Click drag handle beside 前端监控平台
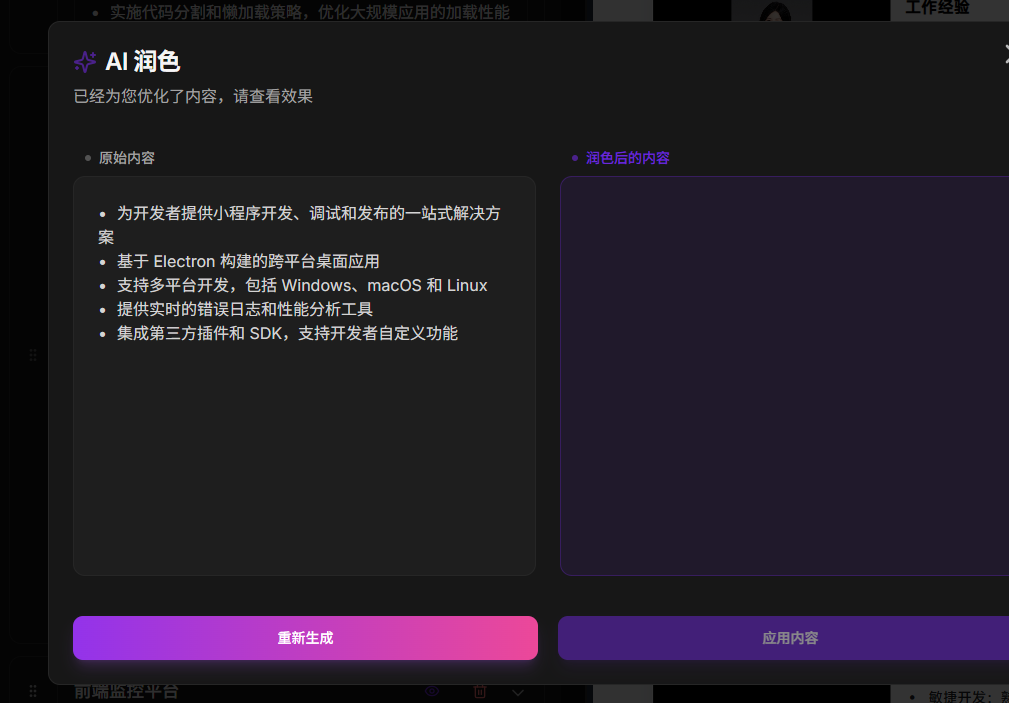This screenshot has height=703, width=1009. pos(33,691)
